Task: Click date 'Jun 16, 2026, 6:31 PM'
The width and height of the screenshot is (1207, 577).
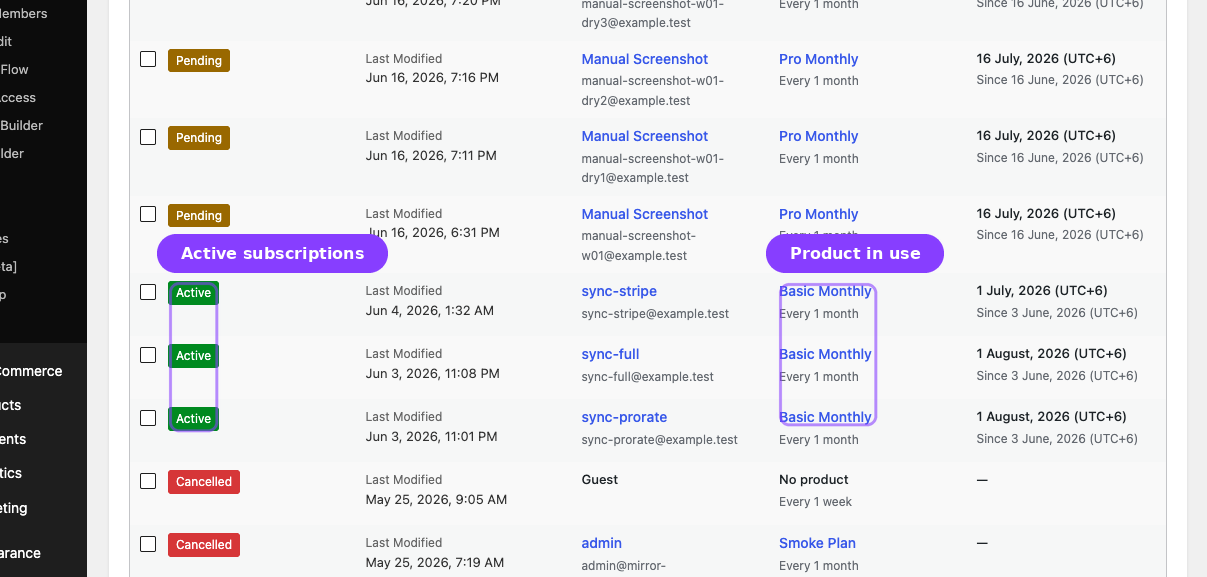Action: [x=432, y=233]
